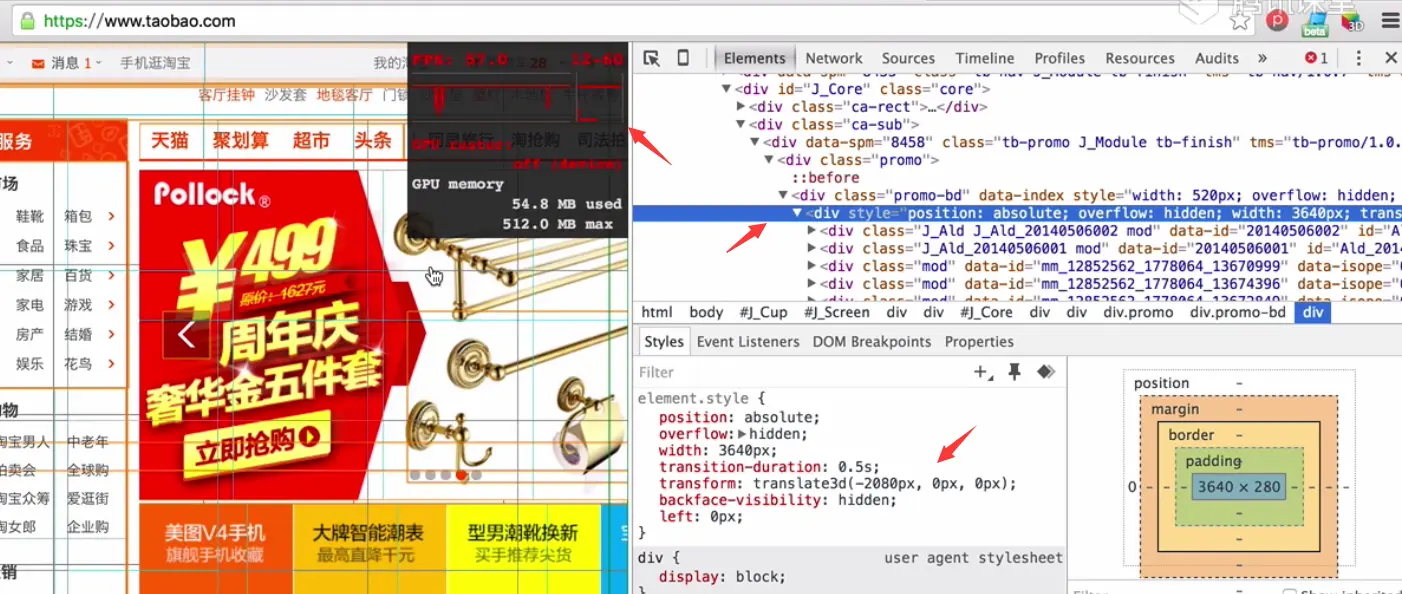Open the Styles sidebar tab
Screen dimensions: 1402x594
(x=663, y=341)
